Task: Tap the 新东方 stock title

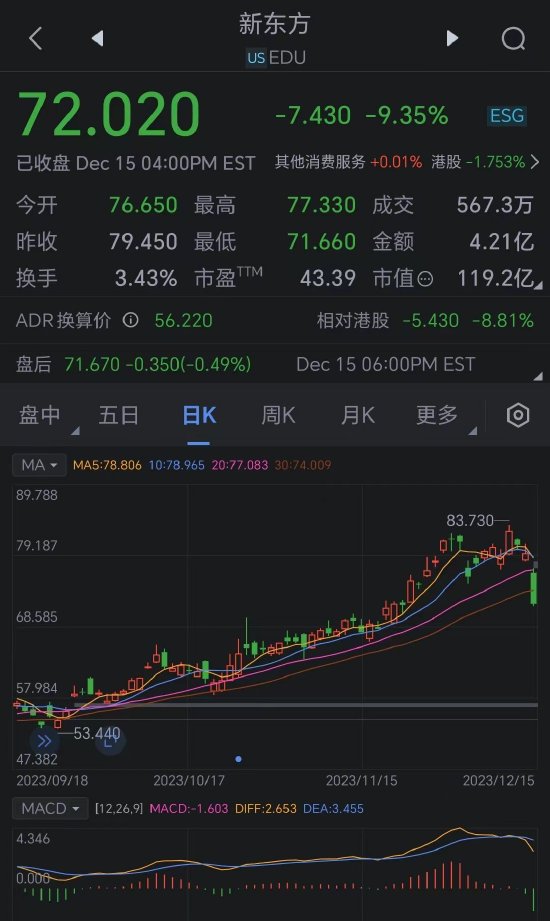Action: pos(274,24)
